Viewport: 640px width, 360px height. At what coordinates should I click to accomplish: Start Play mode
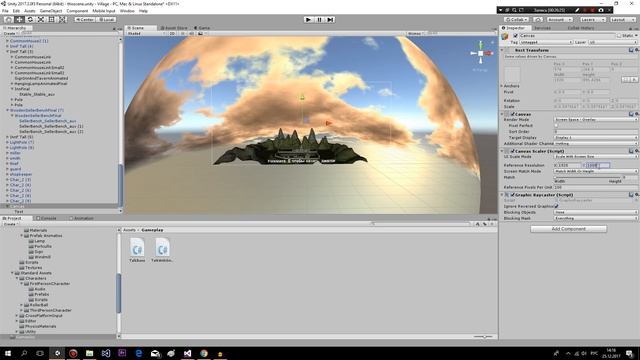coord(309,20)
